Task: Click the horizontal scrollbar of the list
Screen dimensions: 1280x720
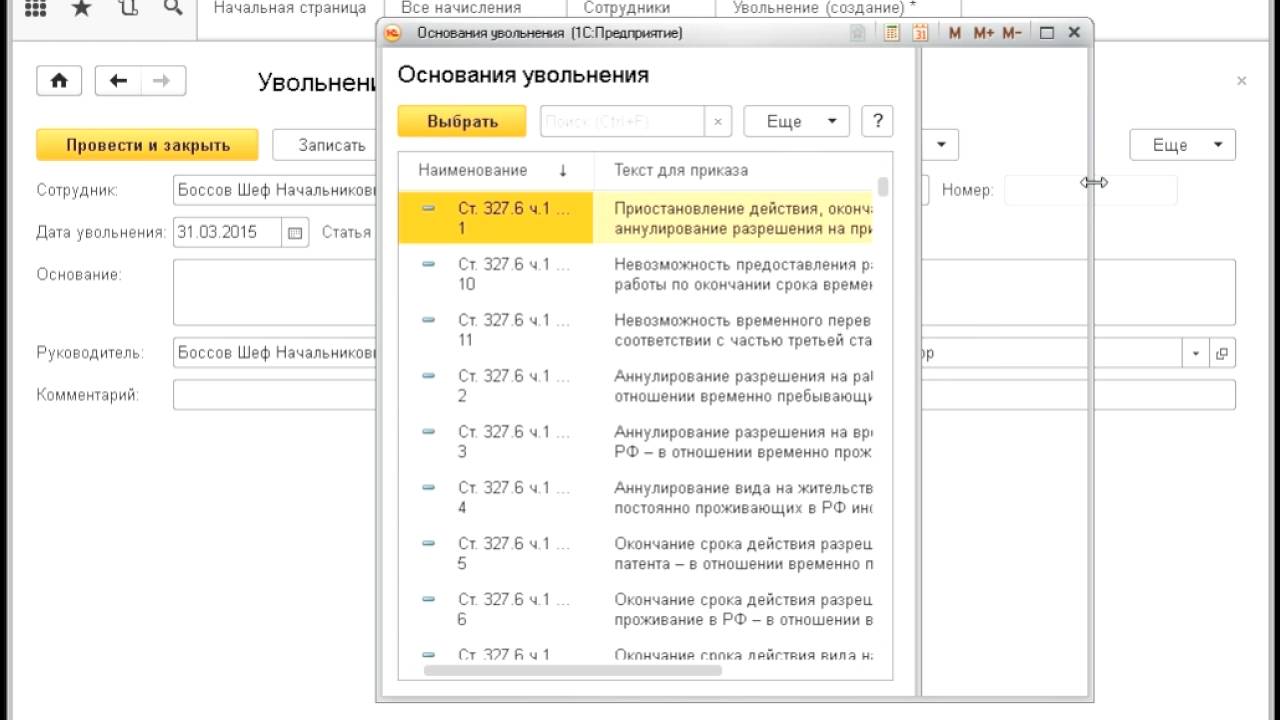Action: (x=573, y=670)
